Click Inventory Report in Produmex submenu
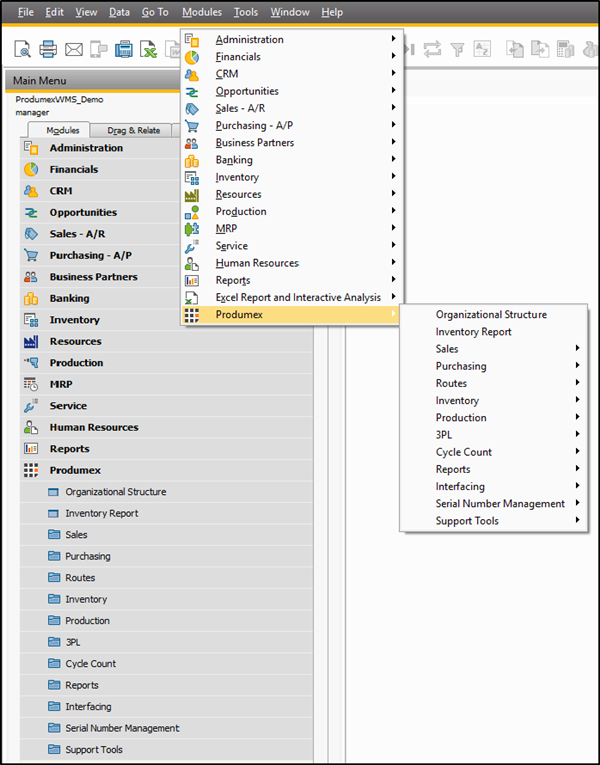600x765 pixels. click(x=473, y=332)
